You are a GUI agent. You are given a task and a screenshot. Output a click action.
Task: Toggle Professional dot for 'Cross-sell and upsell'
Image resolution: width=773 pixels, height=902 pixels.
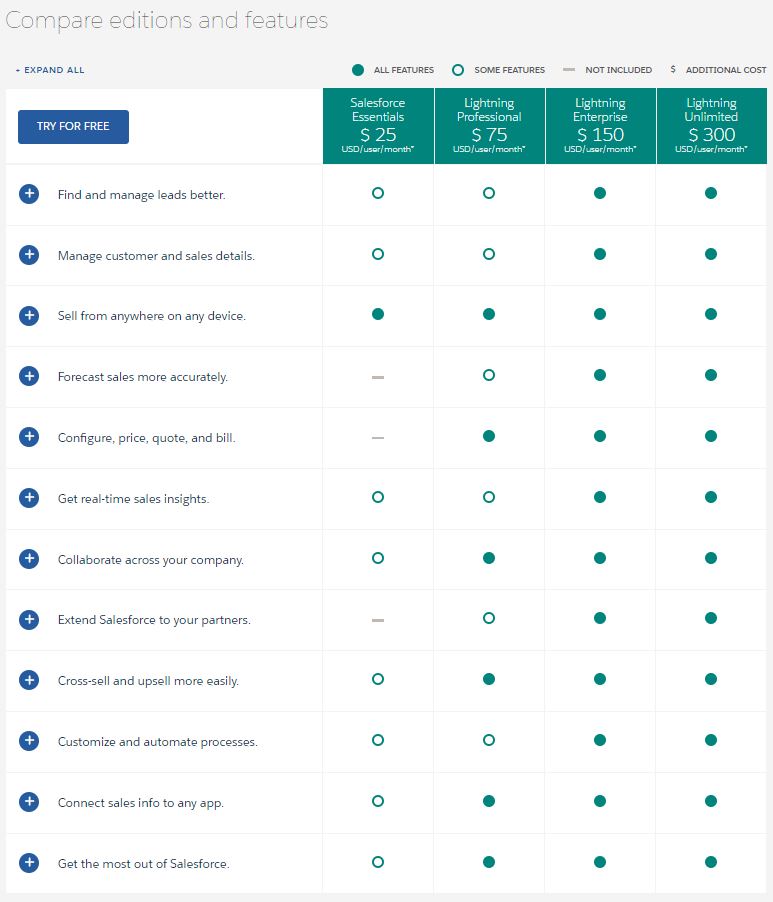[489, 680]
